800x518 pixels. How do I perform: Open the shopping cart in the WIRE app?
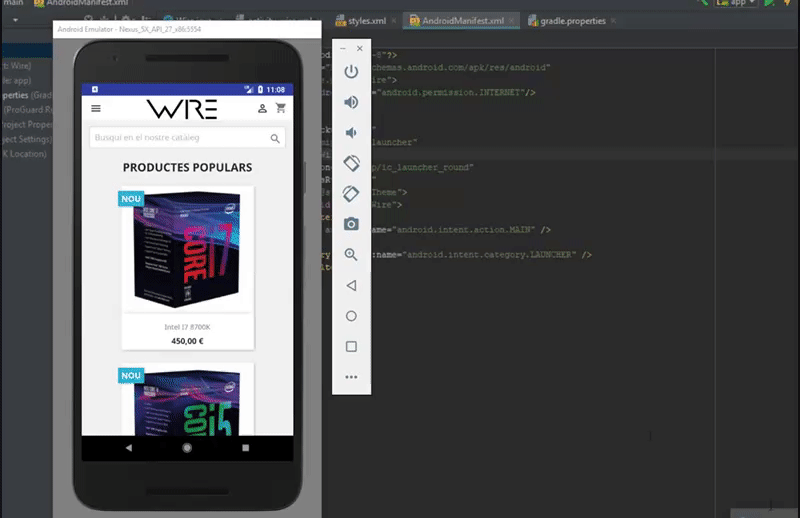(x=281, y=108)
